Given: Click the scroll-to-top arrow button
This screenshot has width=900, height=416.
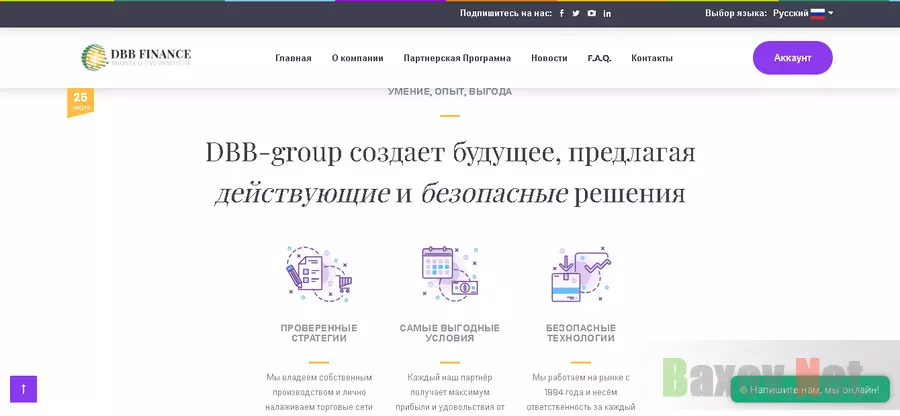Looking at the screenshot, I should 24,389.
